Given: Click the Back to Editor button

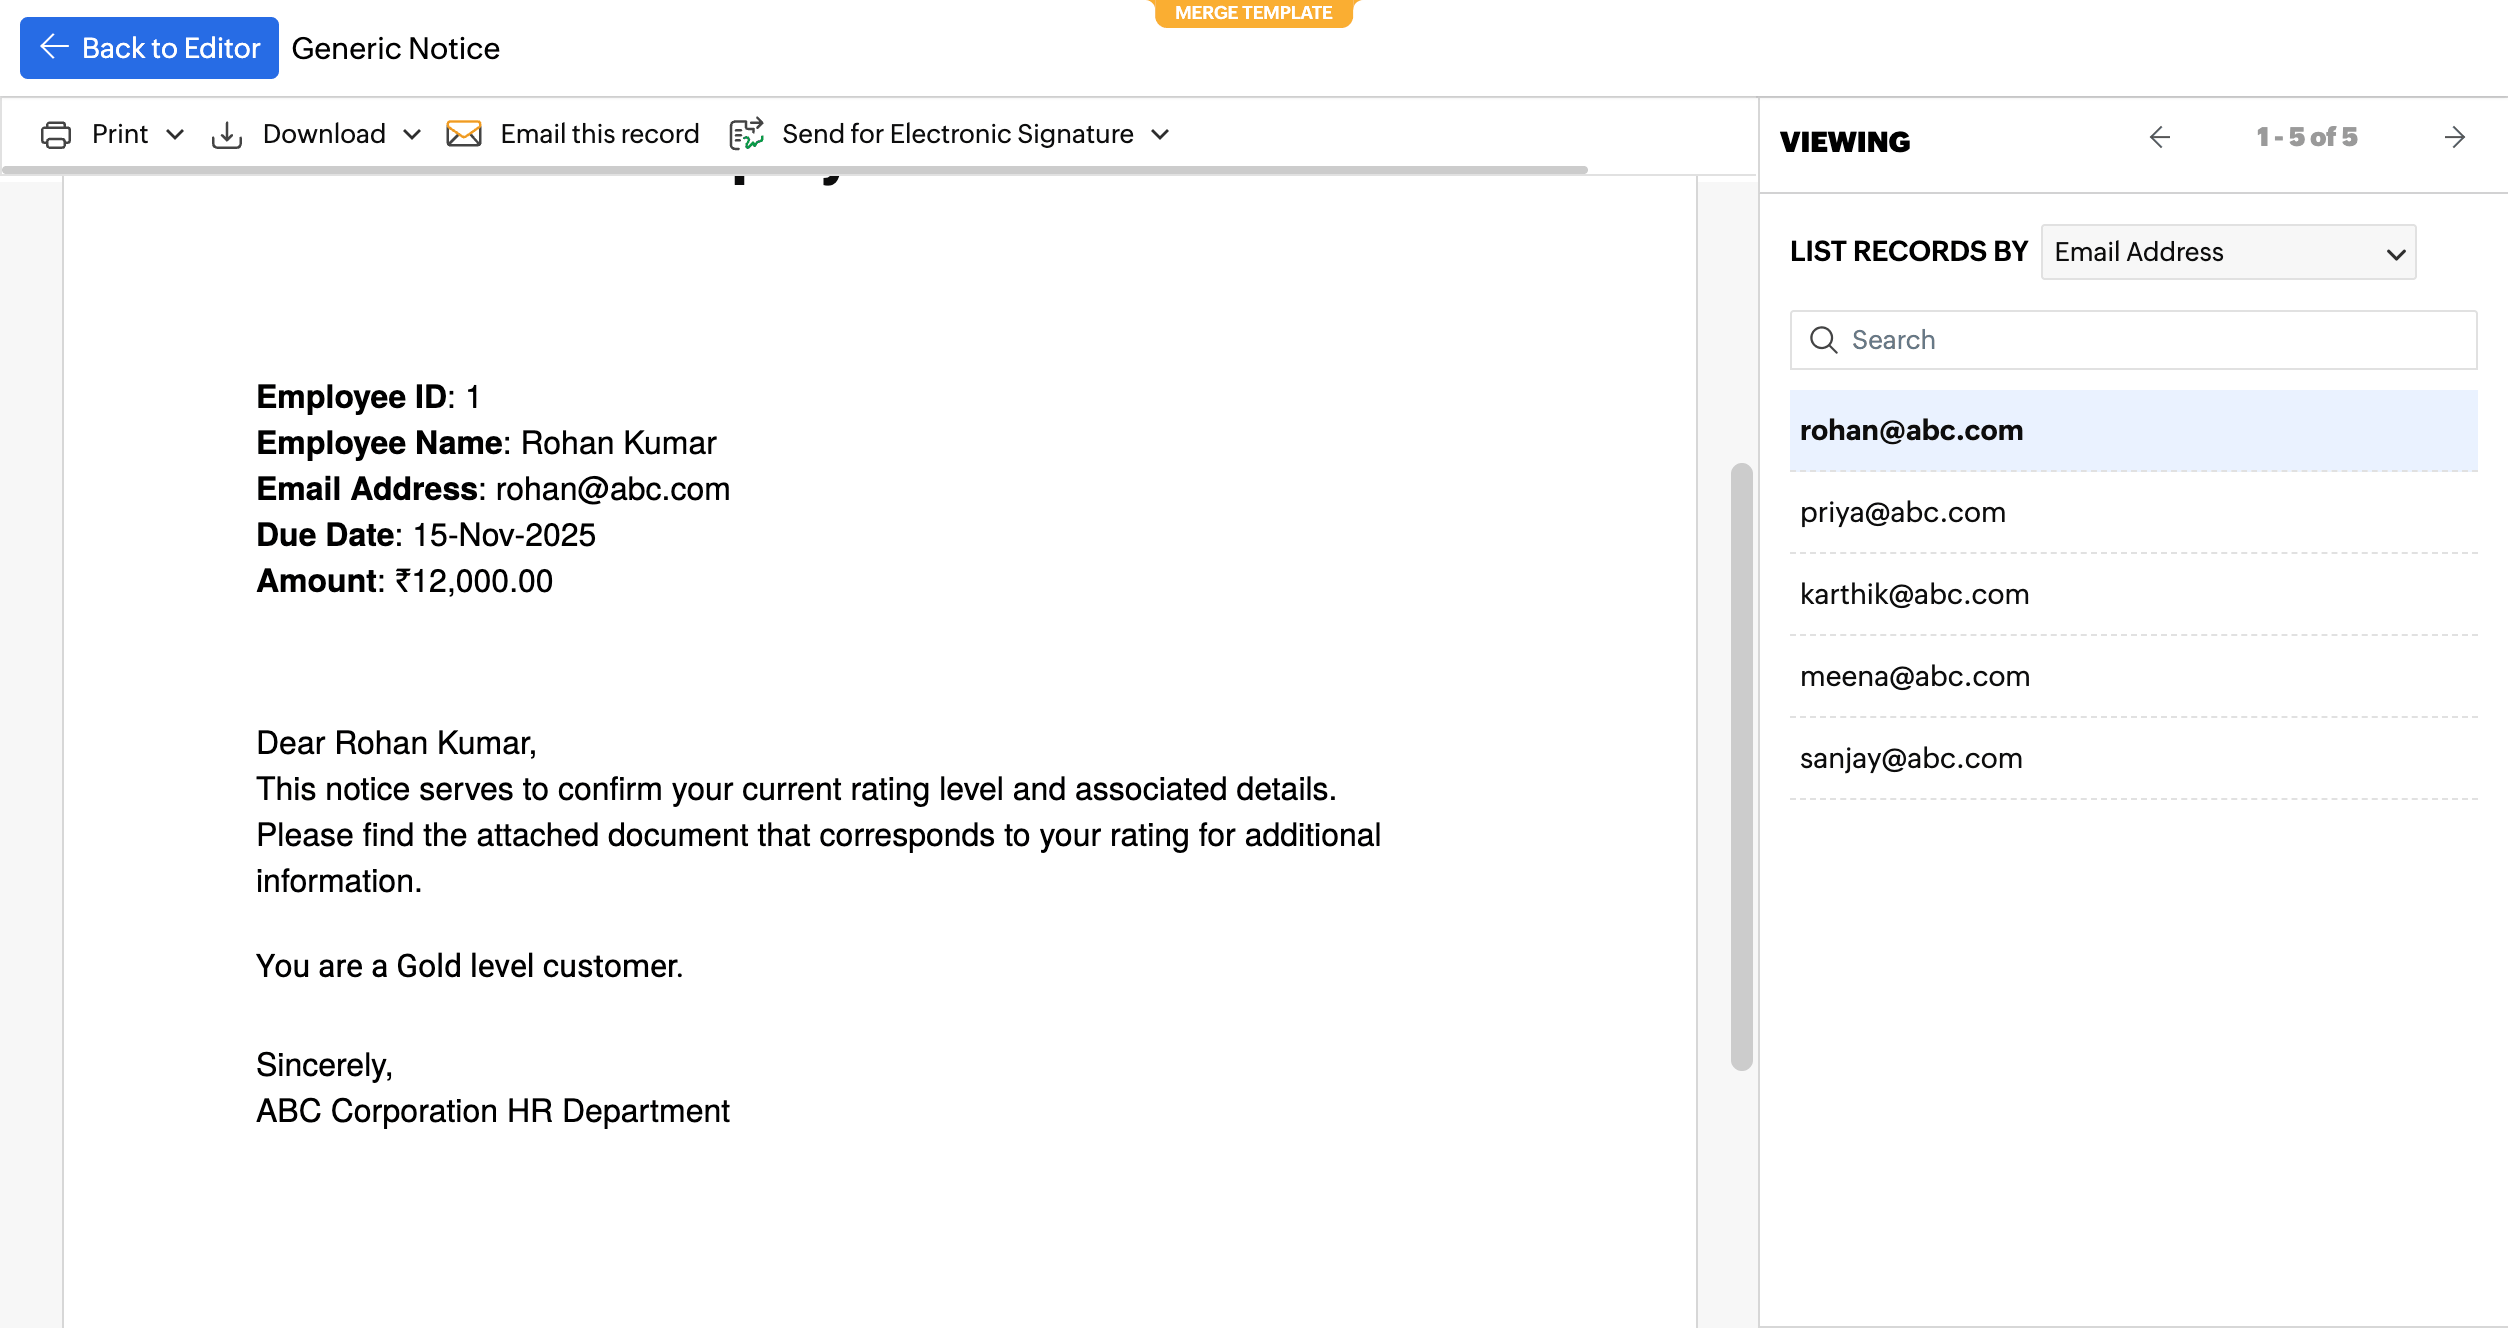Looking at the screenshot, I should (x=150, y=47).
